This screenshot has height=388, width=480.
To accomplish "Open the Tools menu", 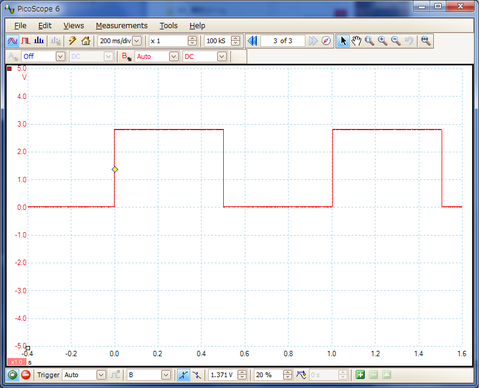I will [x=168, y=26].
